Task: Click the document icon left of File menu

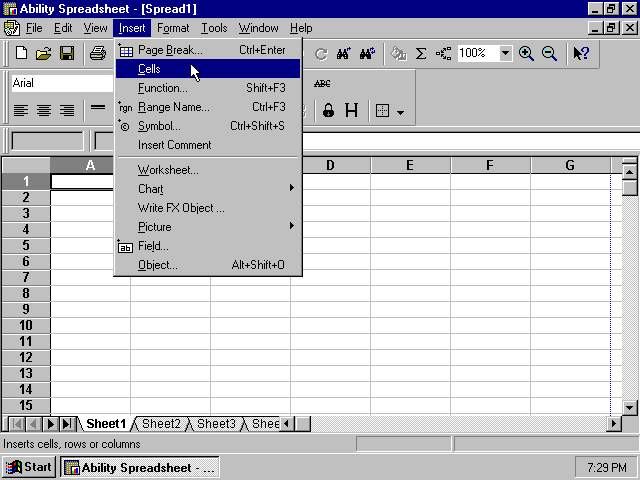Action: [x=11, y=28]
